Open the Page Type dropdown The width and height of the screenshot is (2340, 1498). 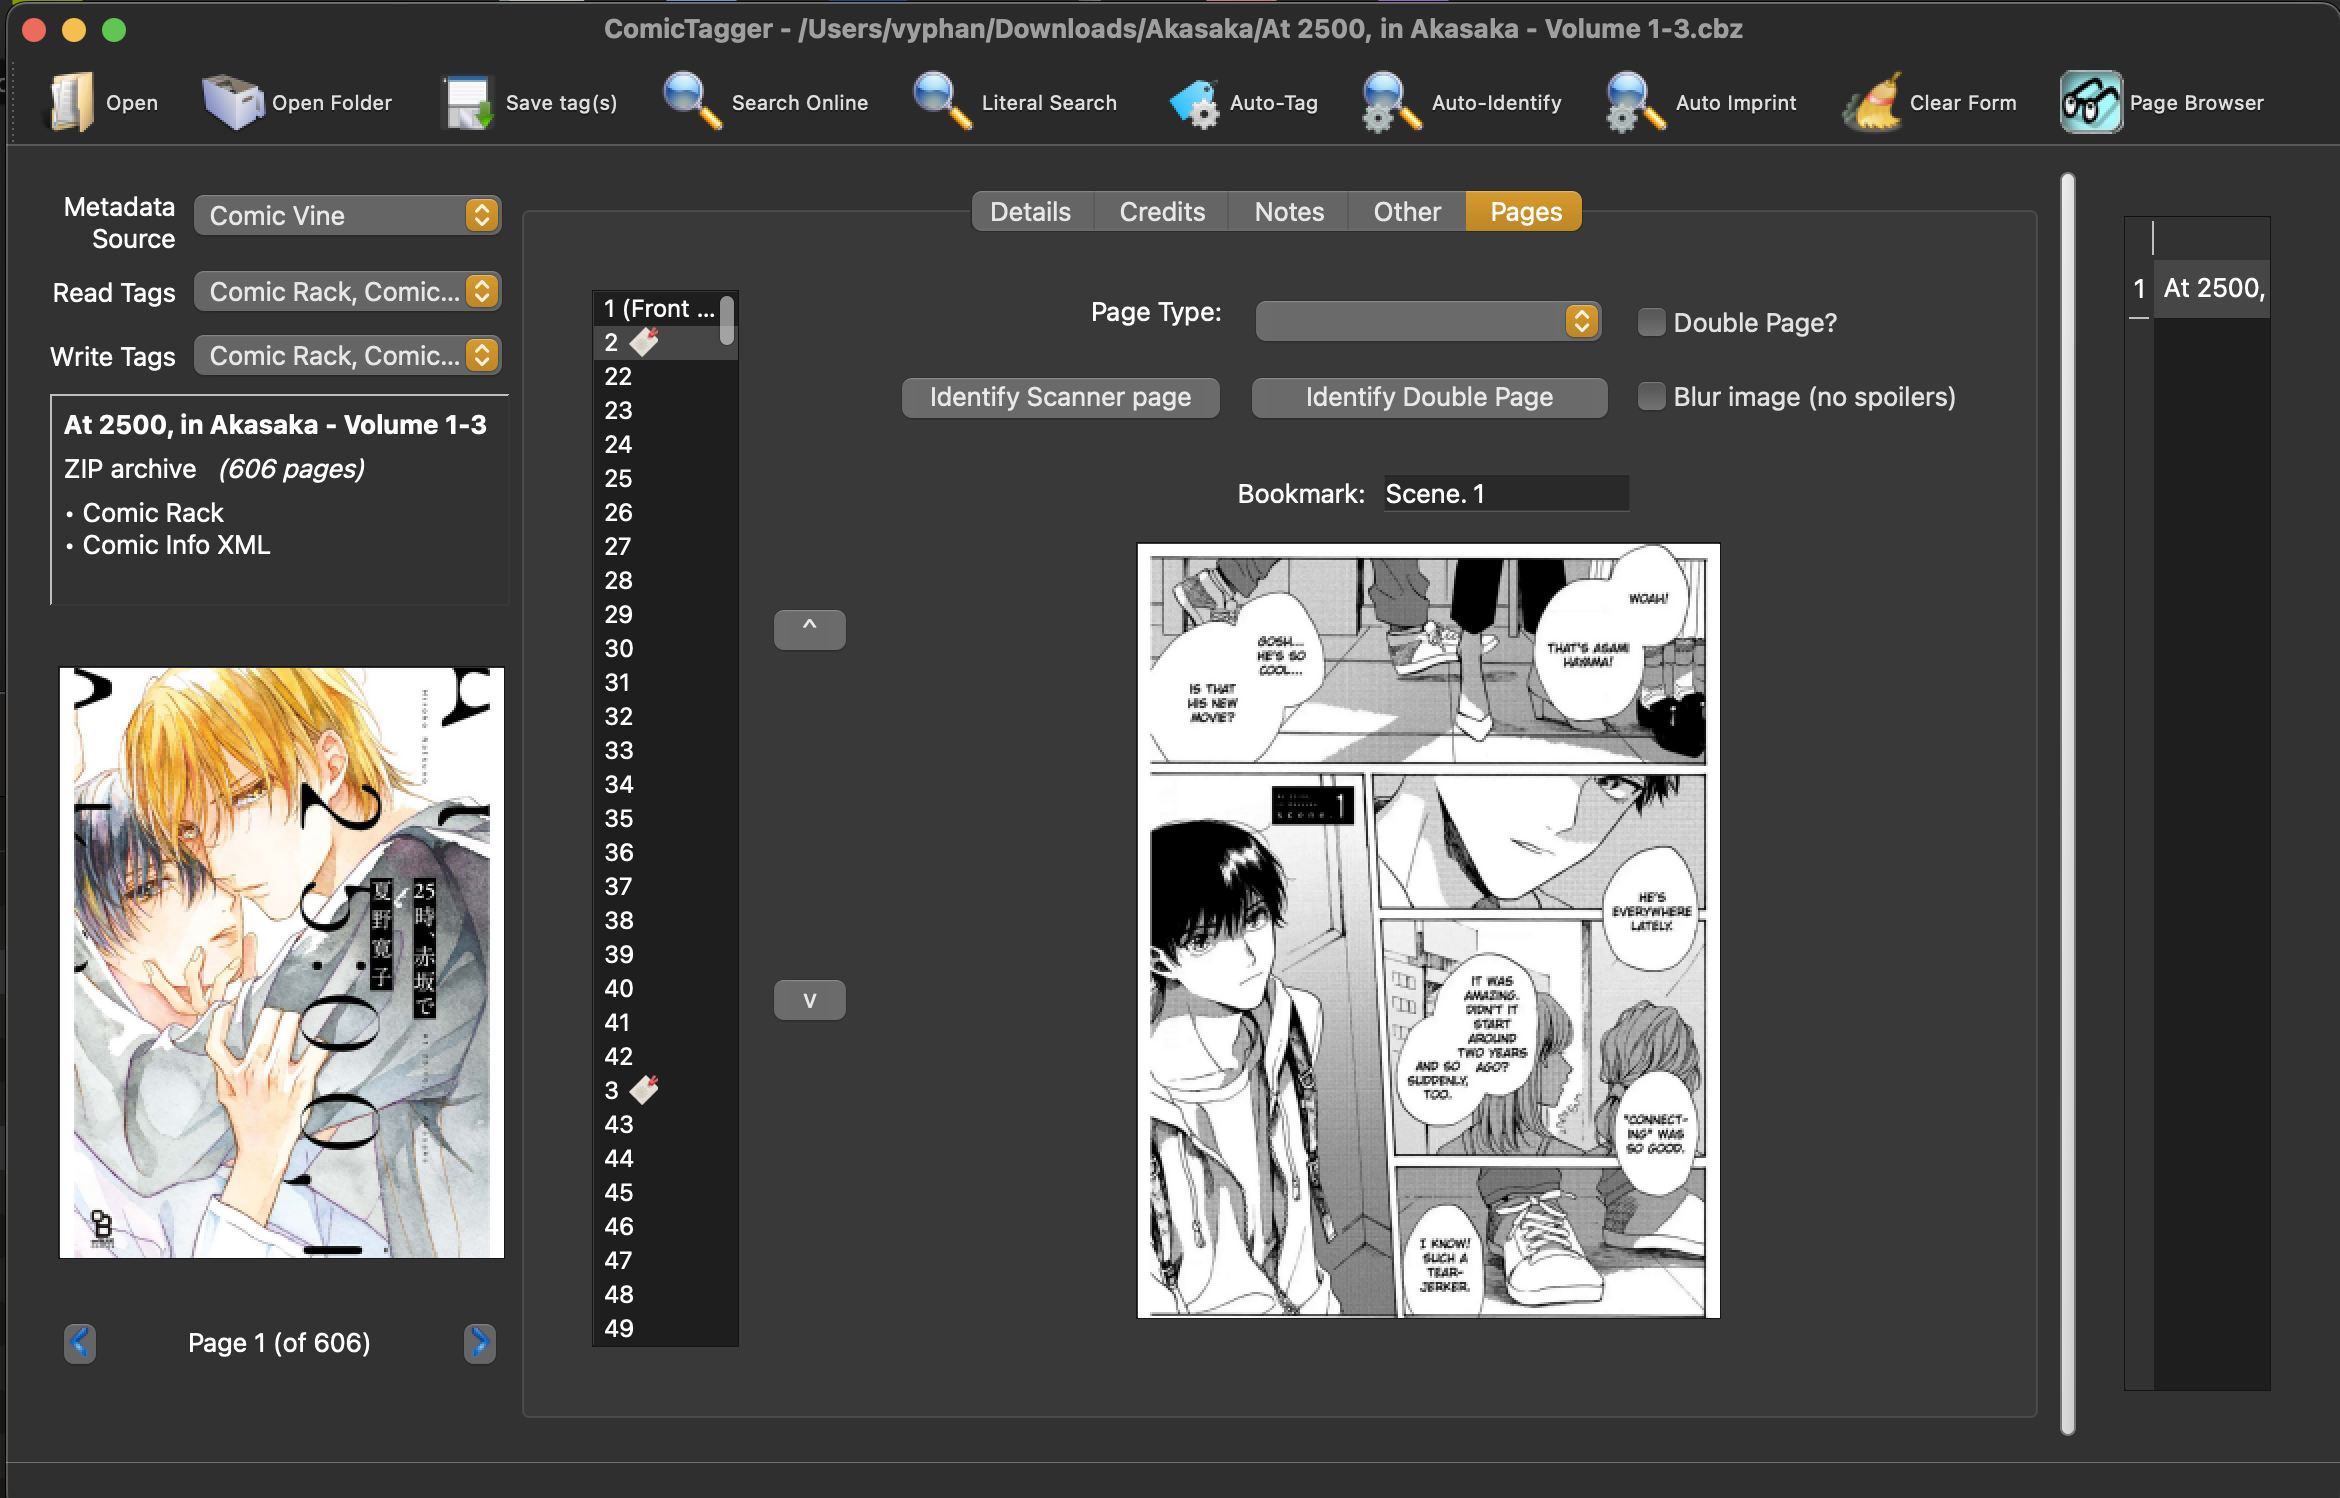pos(1427,322)
